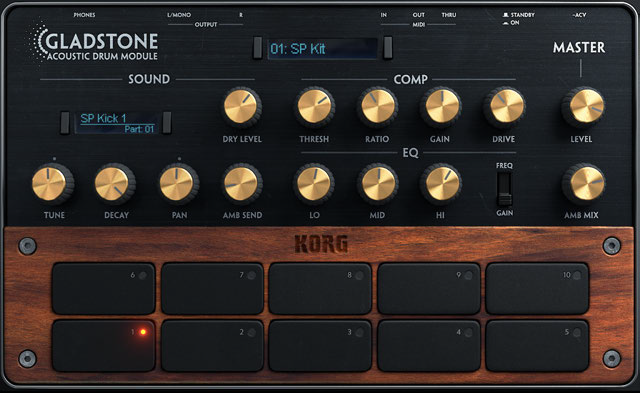The height and width of the screenshot is (393, 640).
Task: Select next sound after SP Kick 1
Action: click(x=167, y=122)
